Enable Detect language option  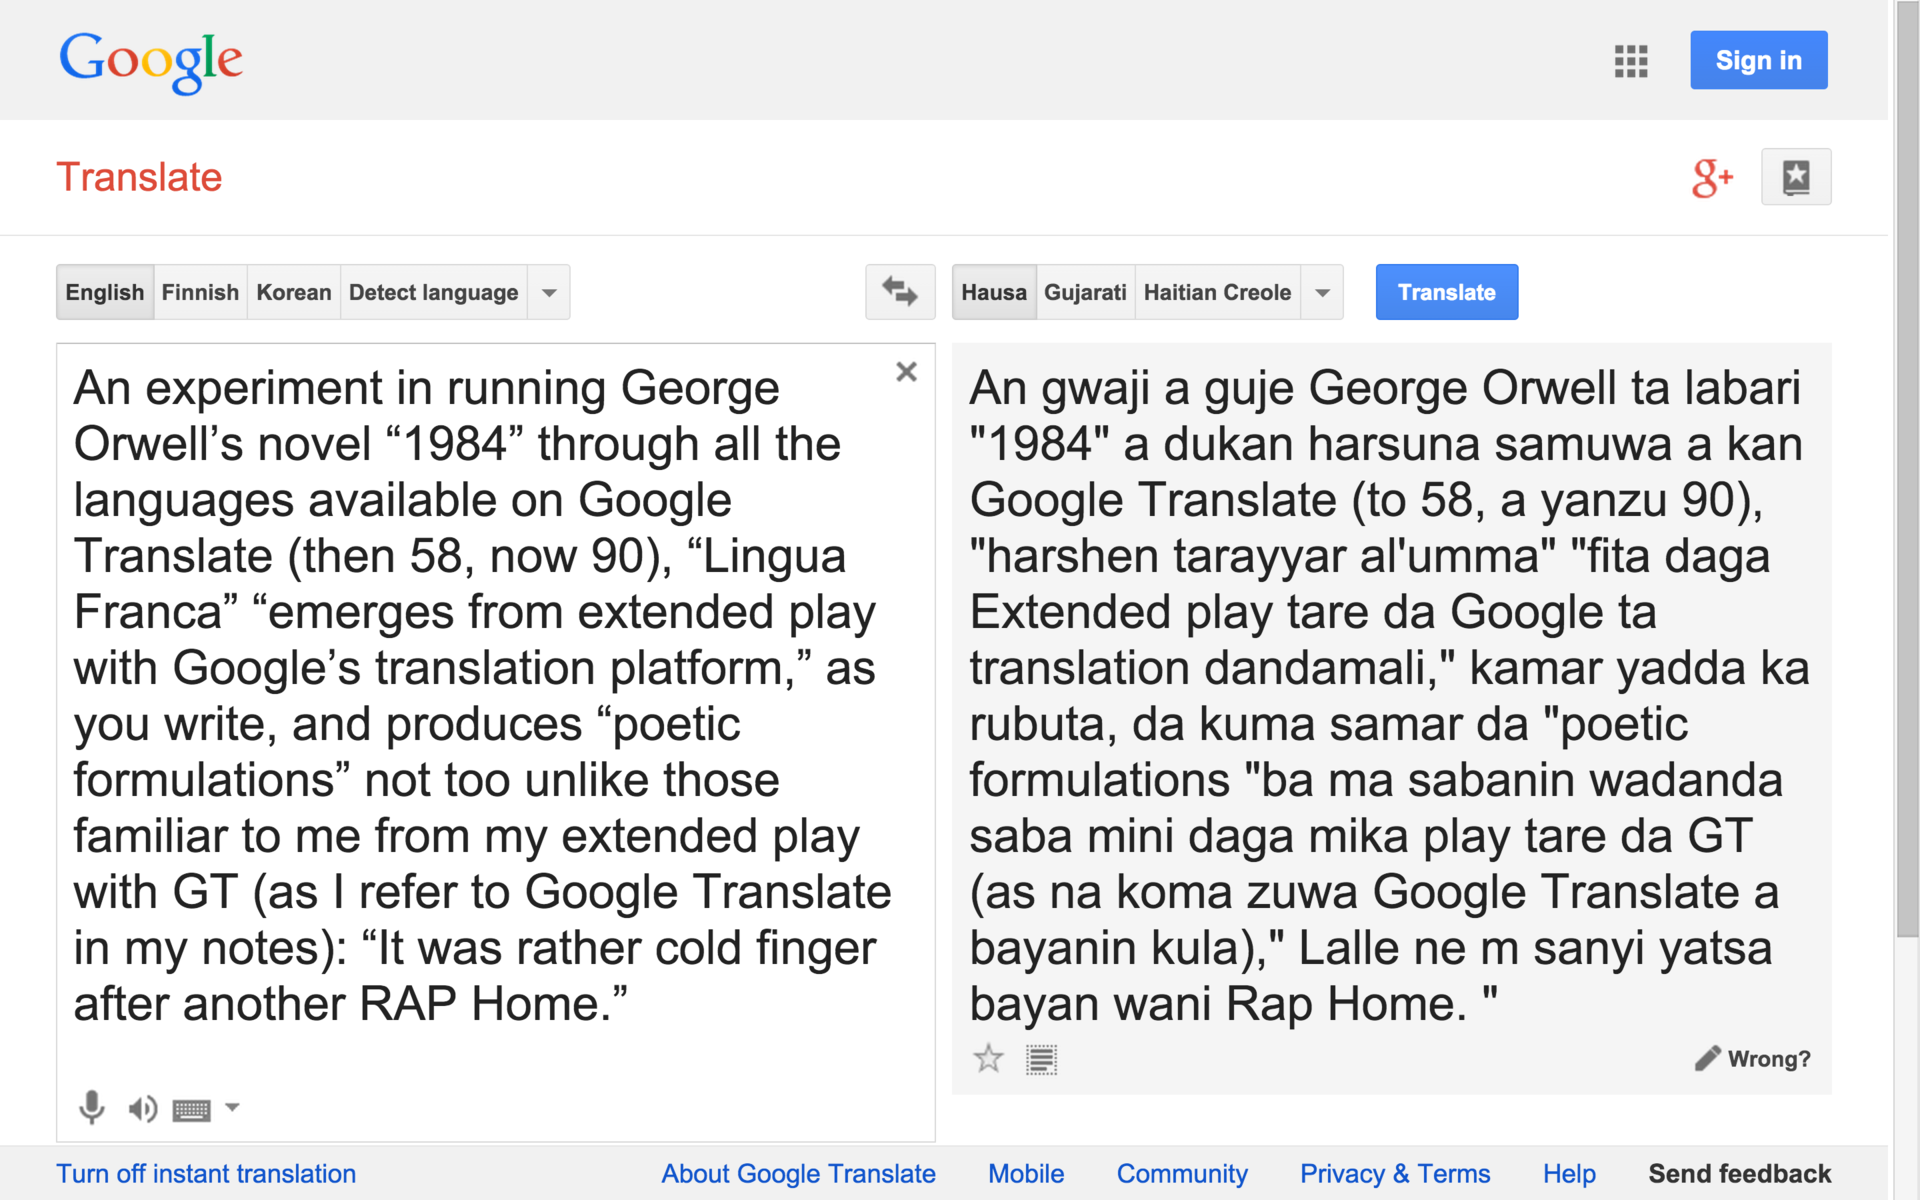(x=433, y=293)
